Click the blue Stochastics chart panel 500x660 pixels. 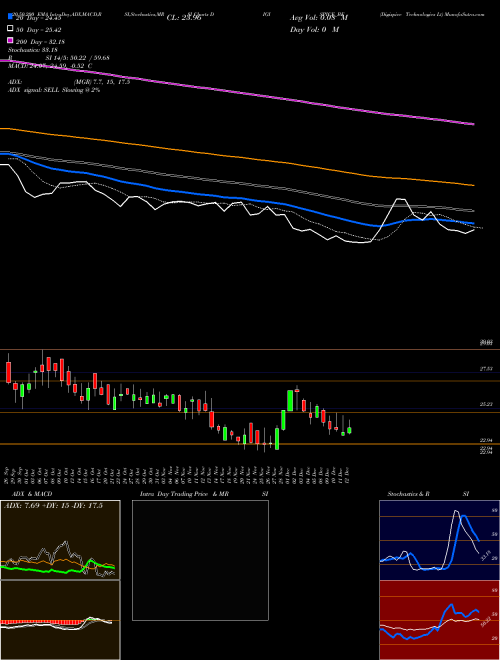pos(439,540)
